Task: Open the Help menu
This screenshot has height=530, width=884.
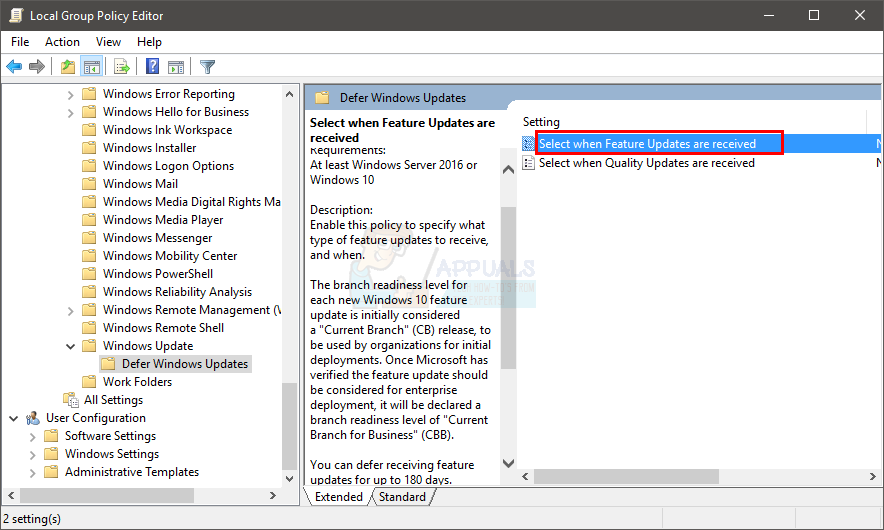Action: [149, 42]
